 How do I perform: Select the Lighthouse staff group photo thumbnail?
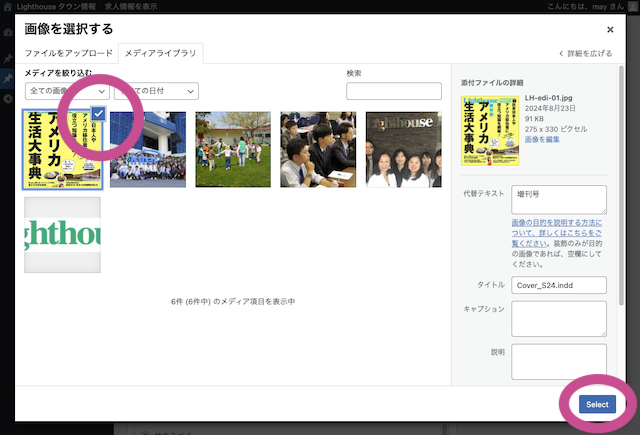click(404, 149)
